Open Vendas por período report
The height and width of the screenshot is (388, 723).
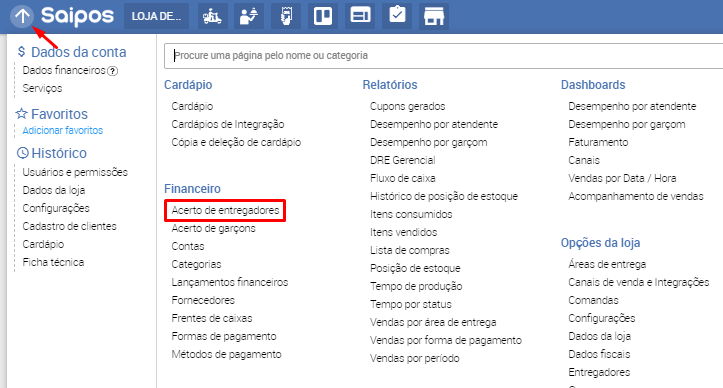click(415, 358)
